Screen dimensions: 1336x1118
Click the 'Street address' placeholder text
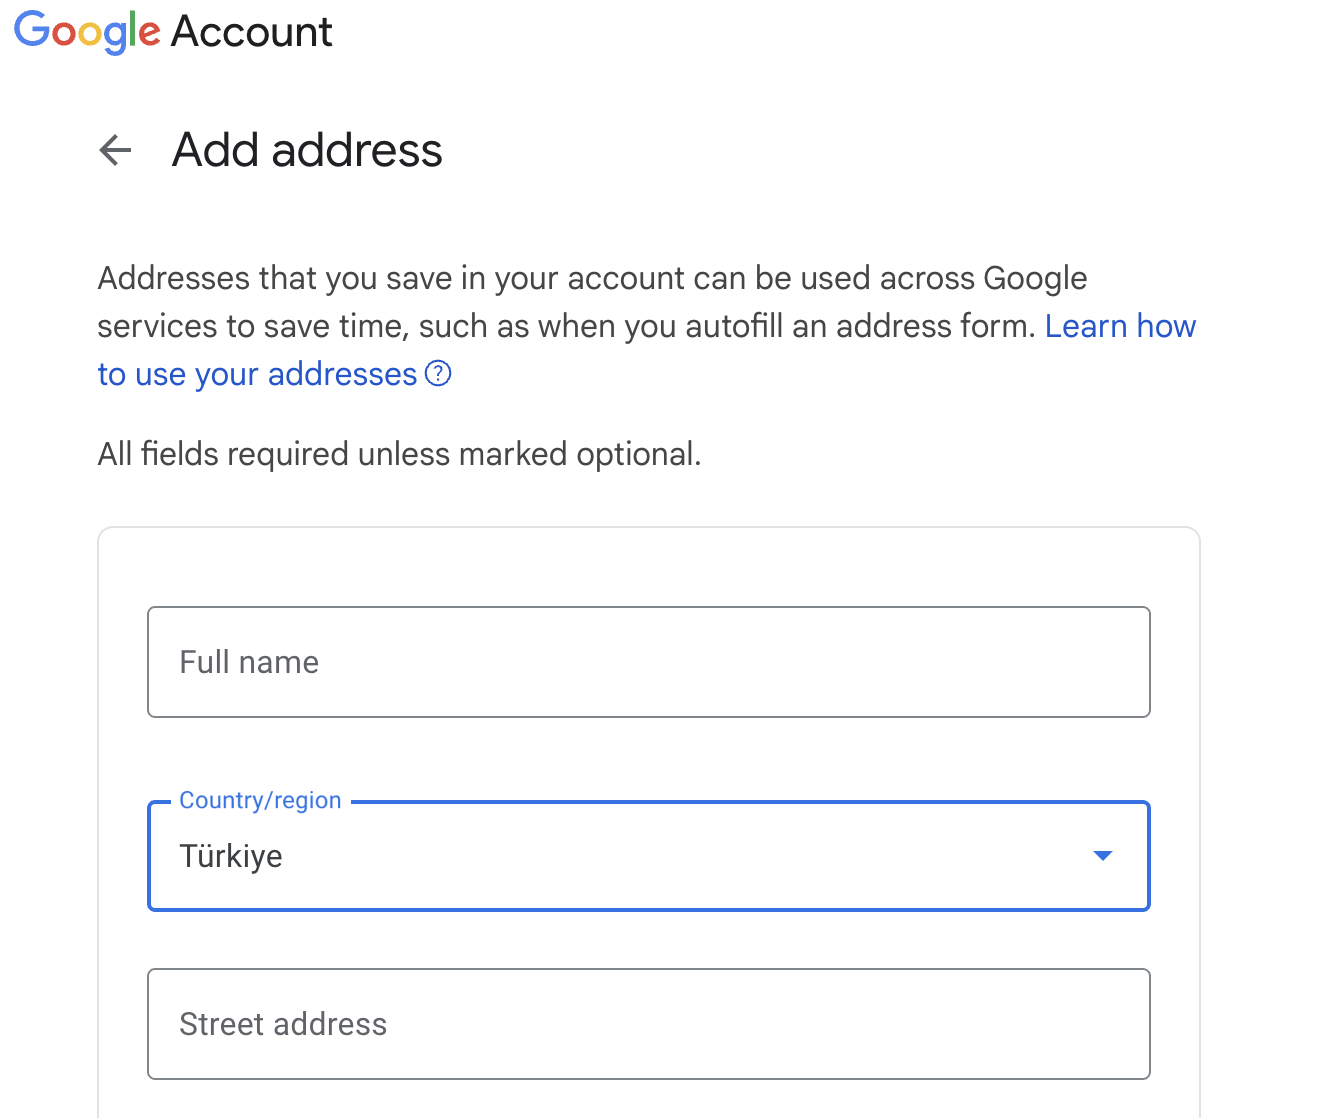point(283,1024)
